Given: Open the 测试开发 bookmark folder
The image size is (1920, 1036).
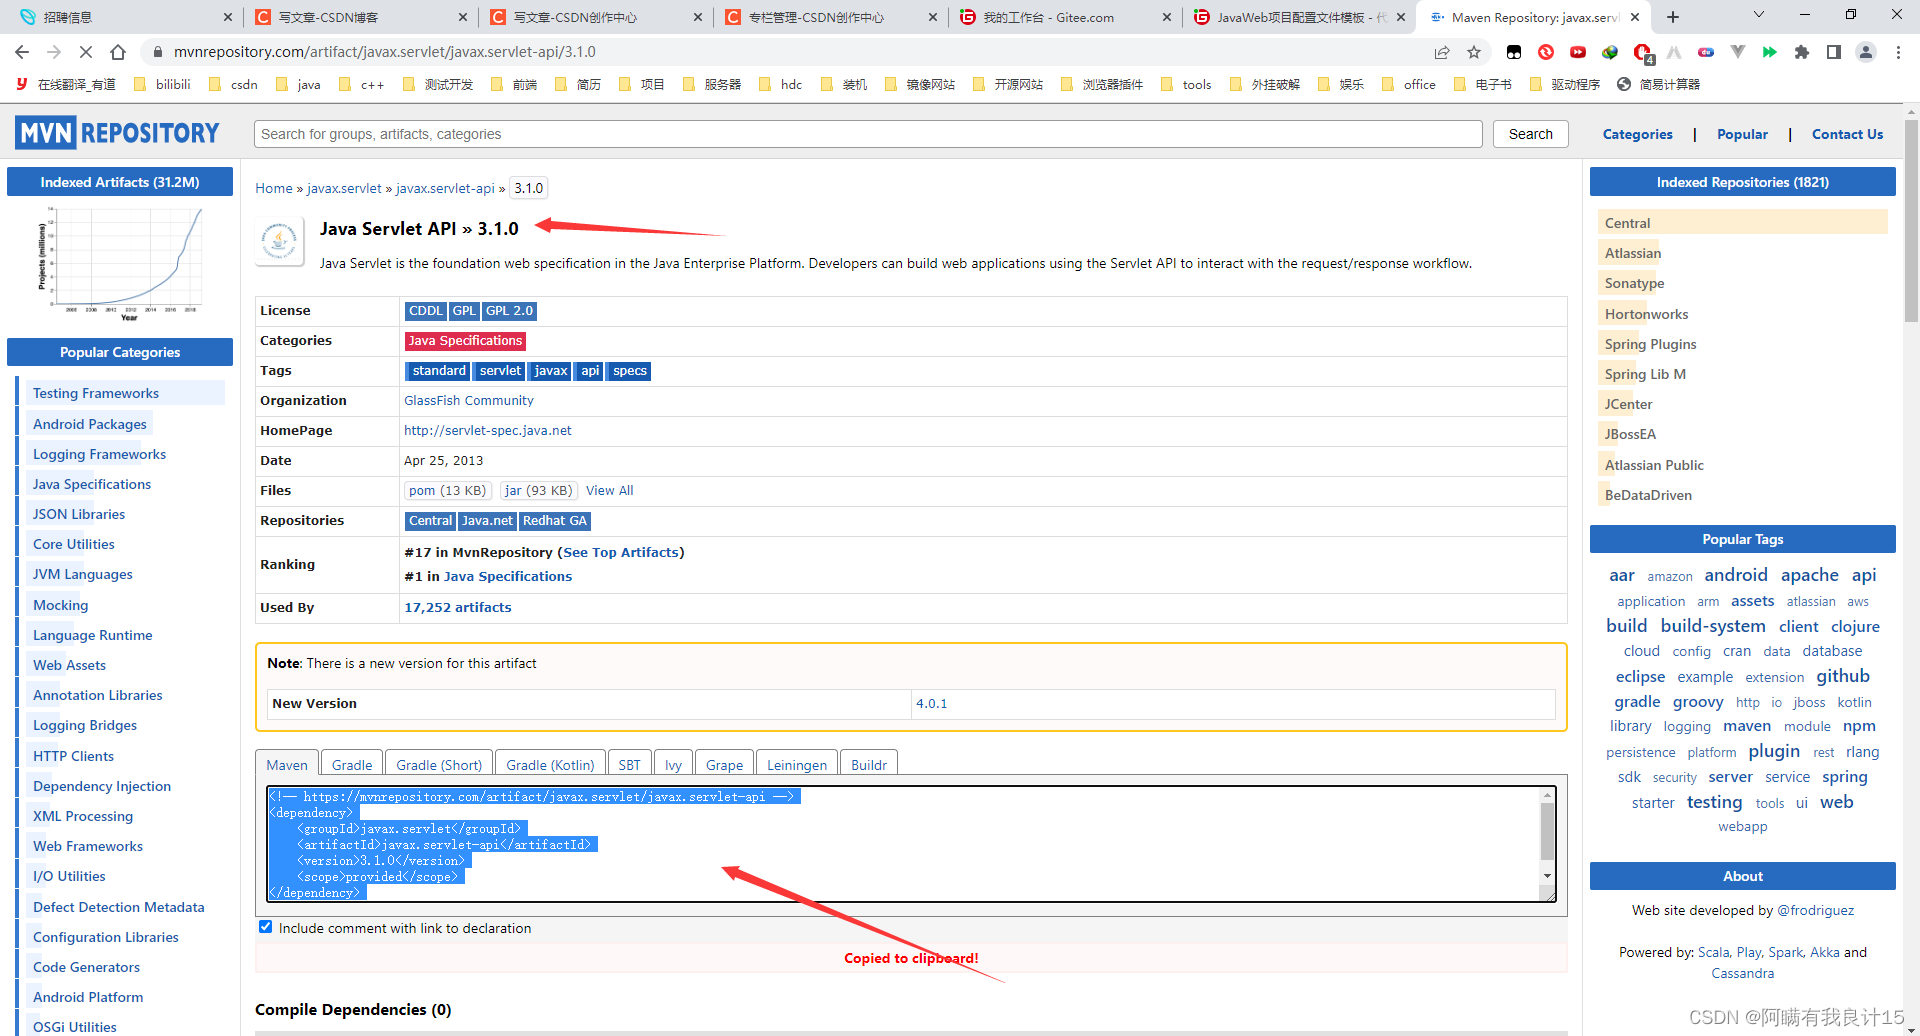Looking at the screenshot, I should [x=438, y=85].
